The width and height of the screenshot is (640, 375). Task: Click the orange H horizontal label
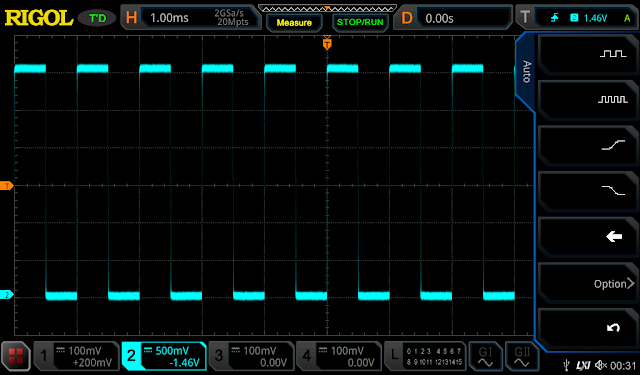131,18
